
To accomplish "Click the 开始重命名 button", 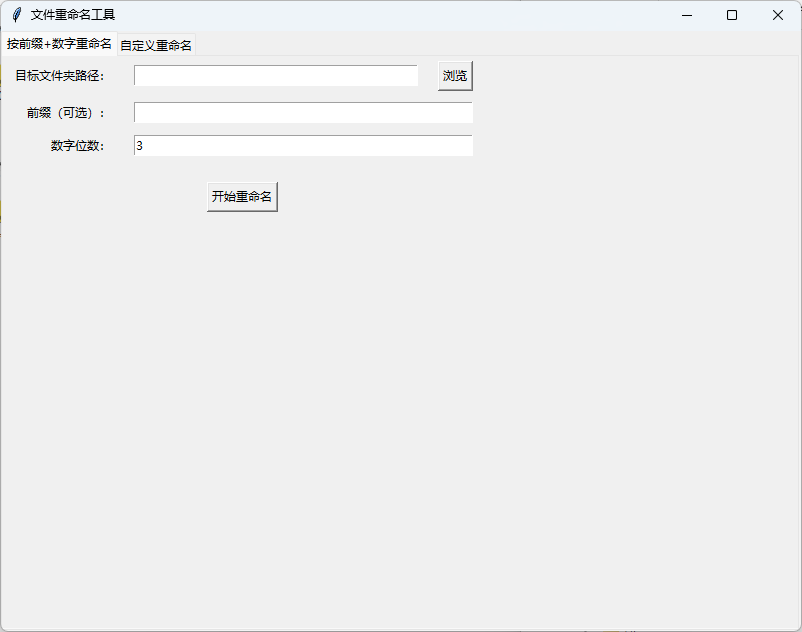I will tap(242, 197).
